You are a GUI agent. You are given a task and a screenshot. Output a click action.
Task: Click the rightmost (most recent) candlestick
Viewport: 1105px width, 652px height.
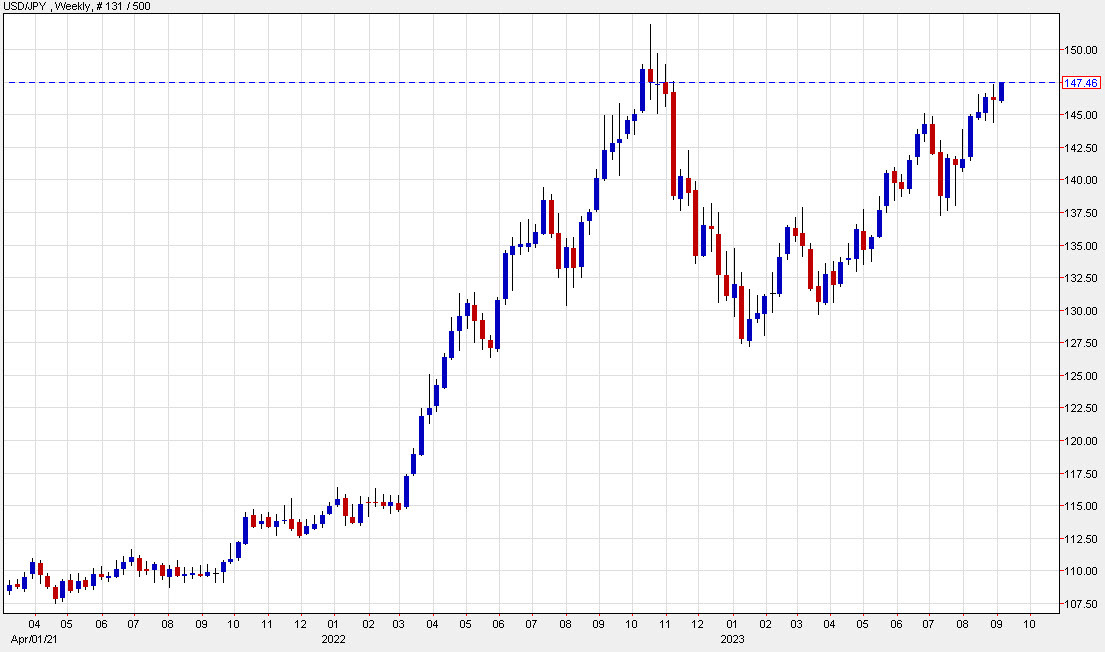(999, 92)
